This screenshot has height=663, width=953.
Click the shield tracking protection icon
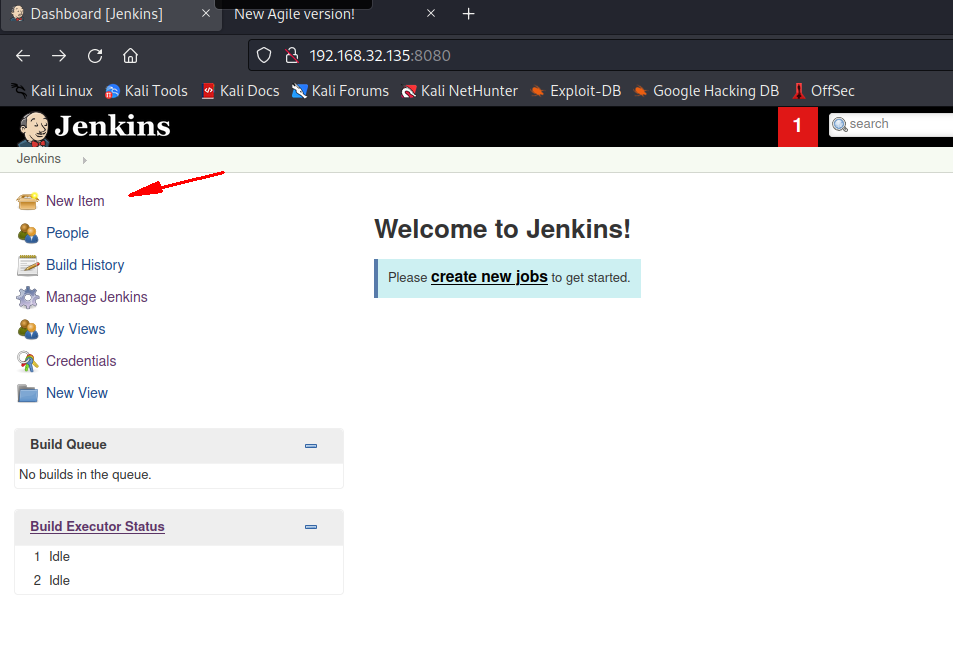pyautogui.click(x=264, y=55)
